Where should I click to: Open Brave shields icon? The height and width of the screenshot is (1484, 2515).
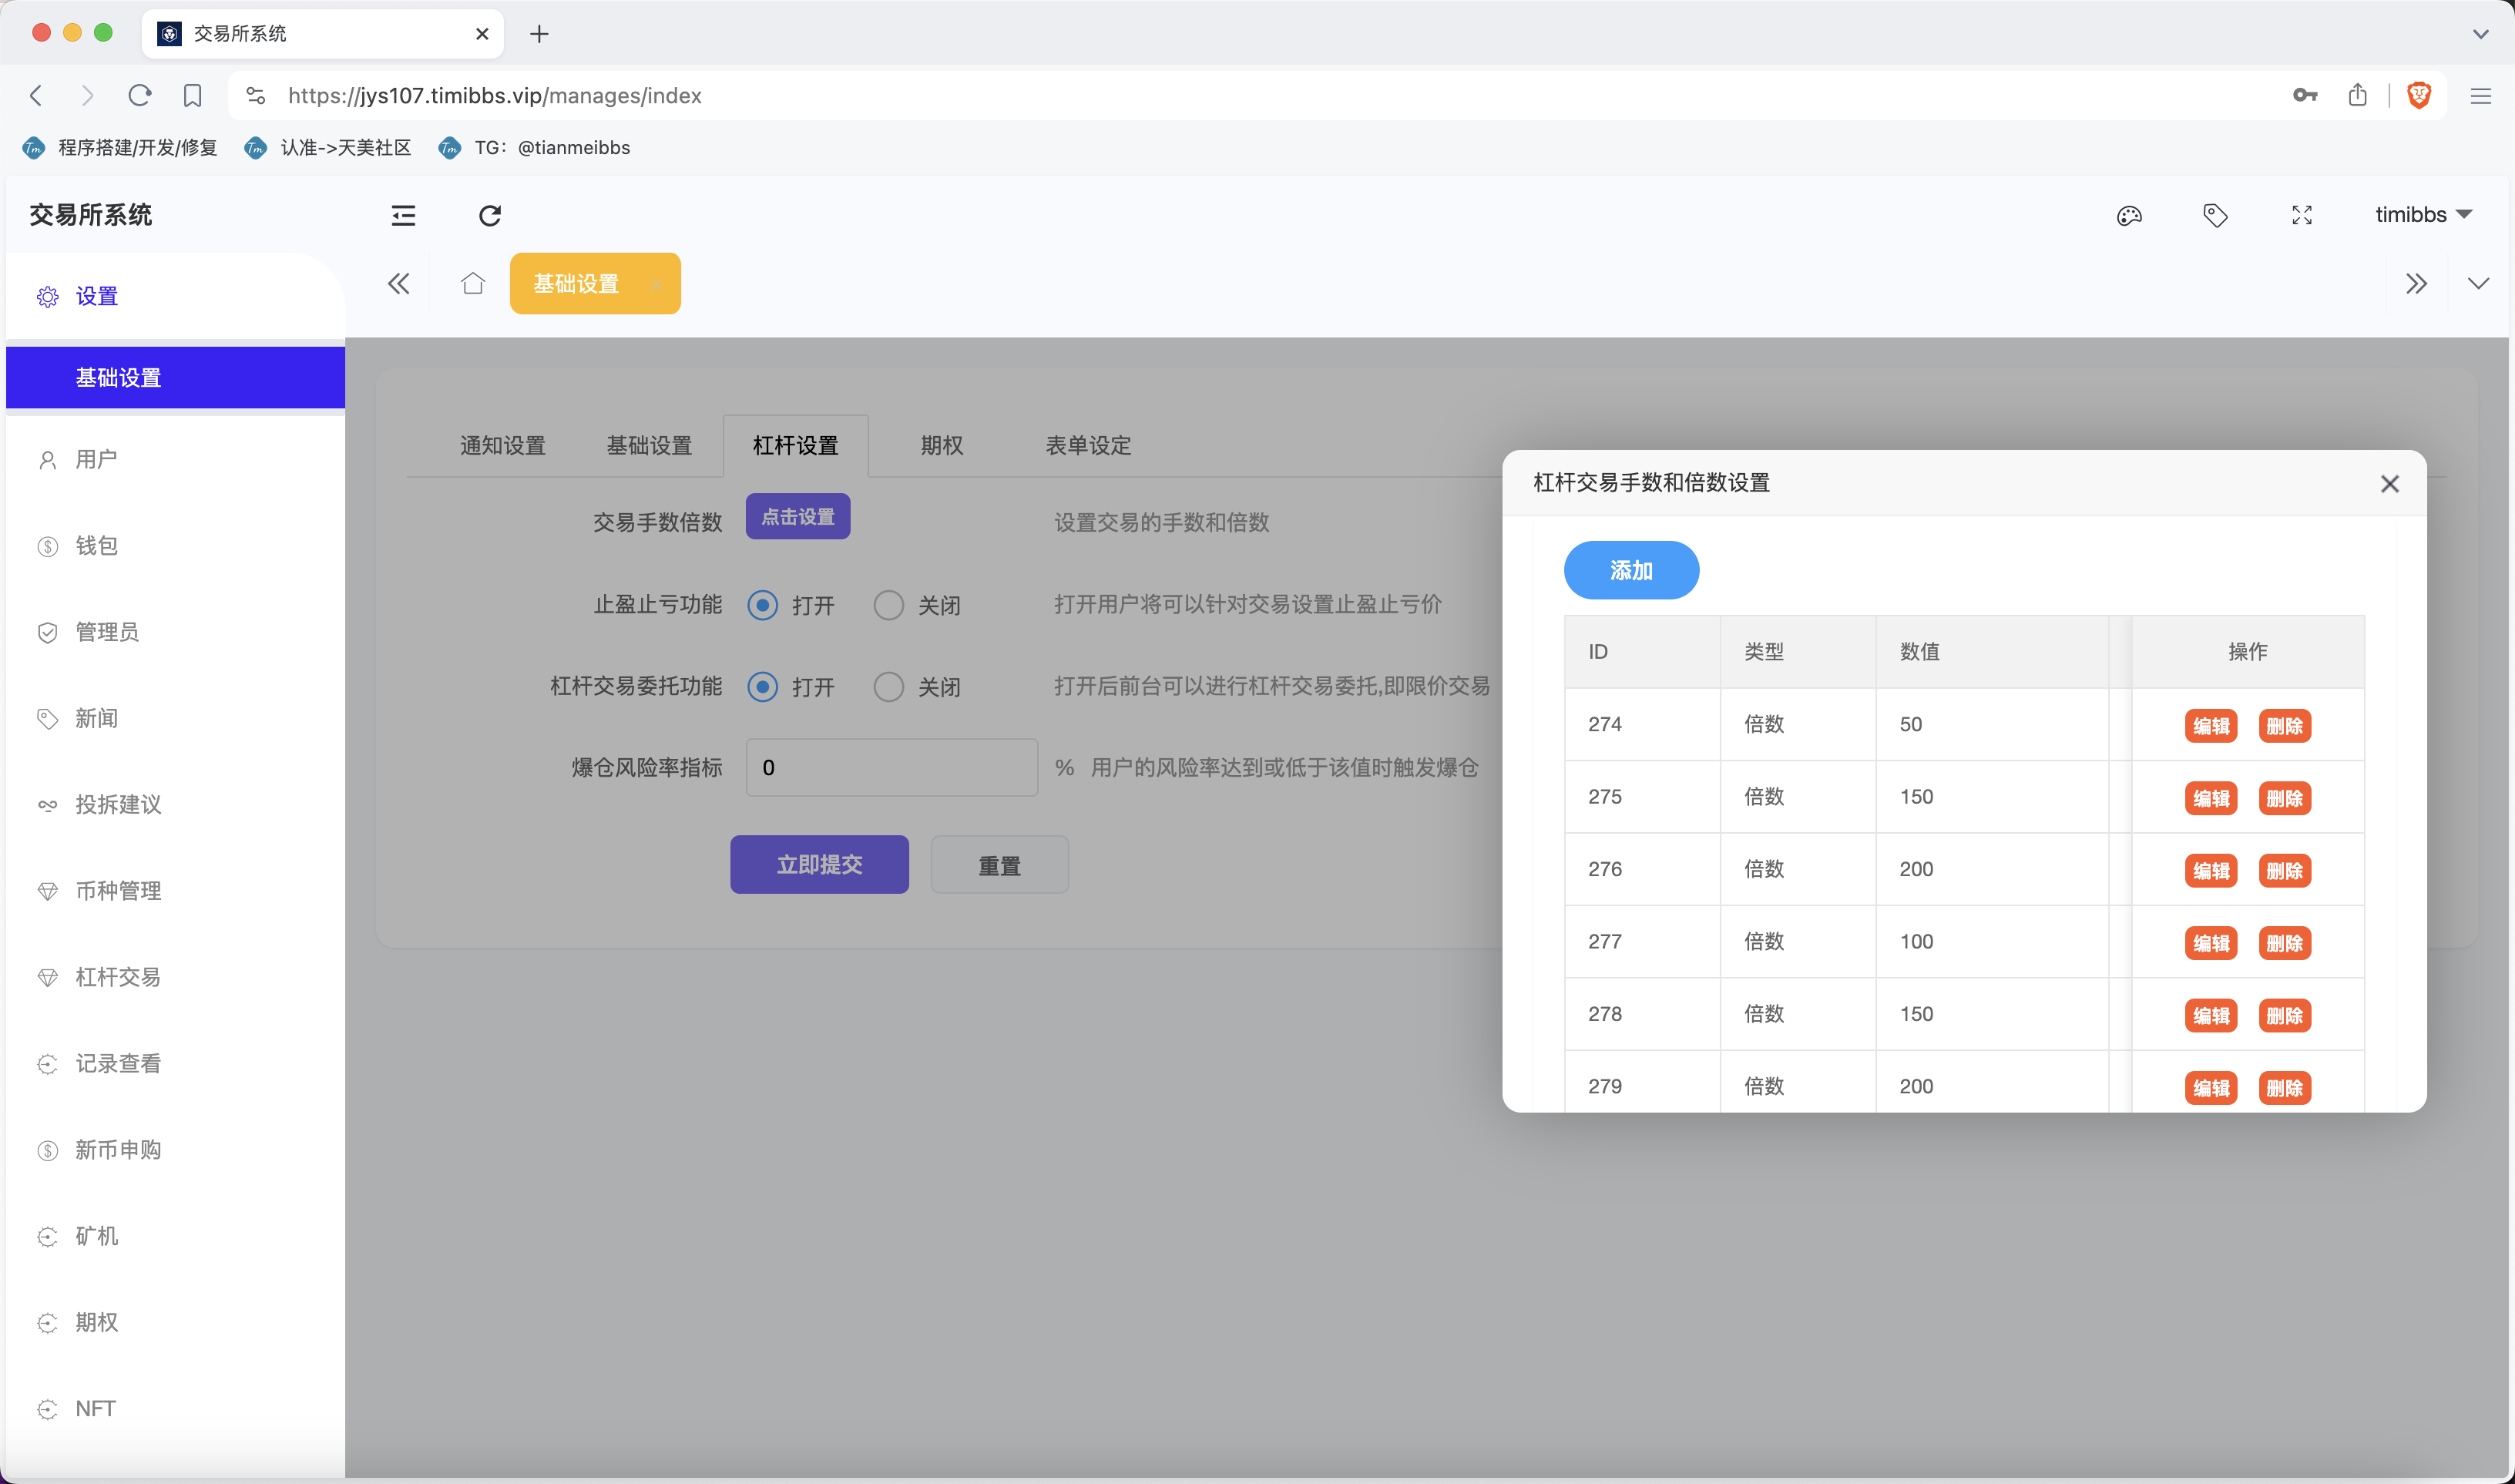tap(2419, 95)
